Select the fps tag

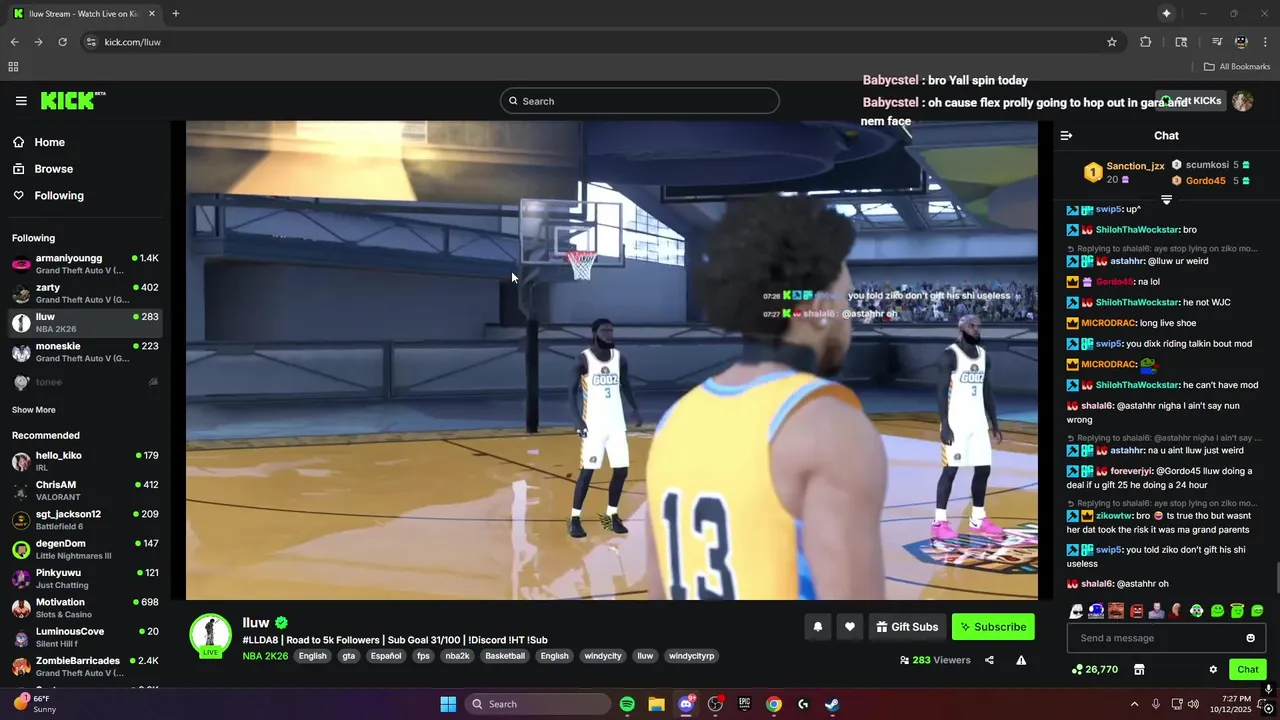tap(423, 656)
